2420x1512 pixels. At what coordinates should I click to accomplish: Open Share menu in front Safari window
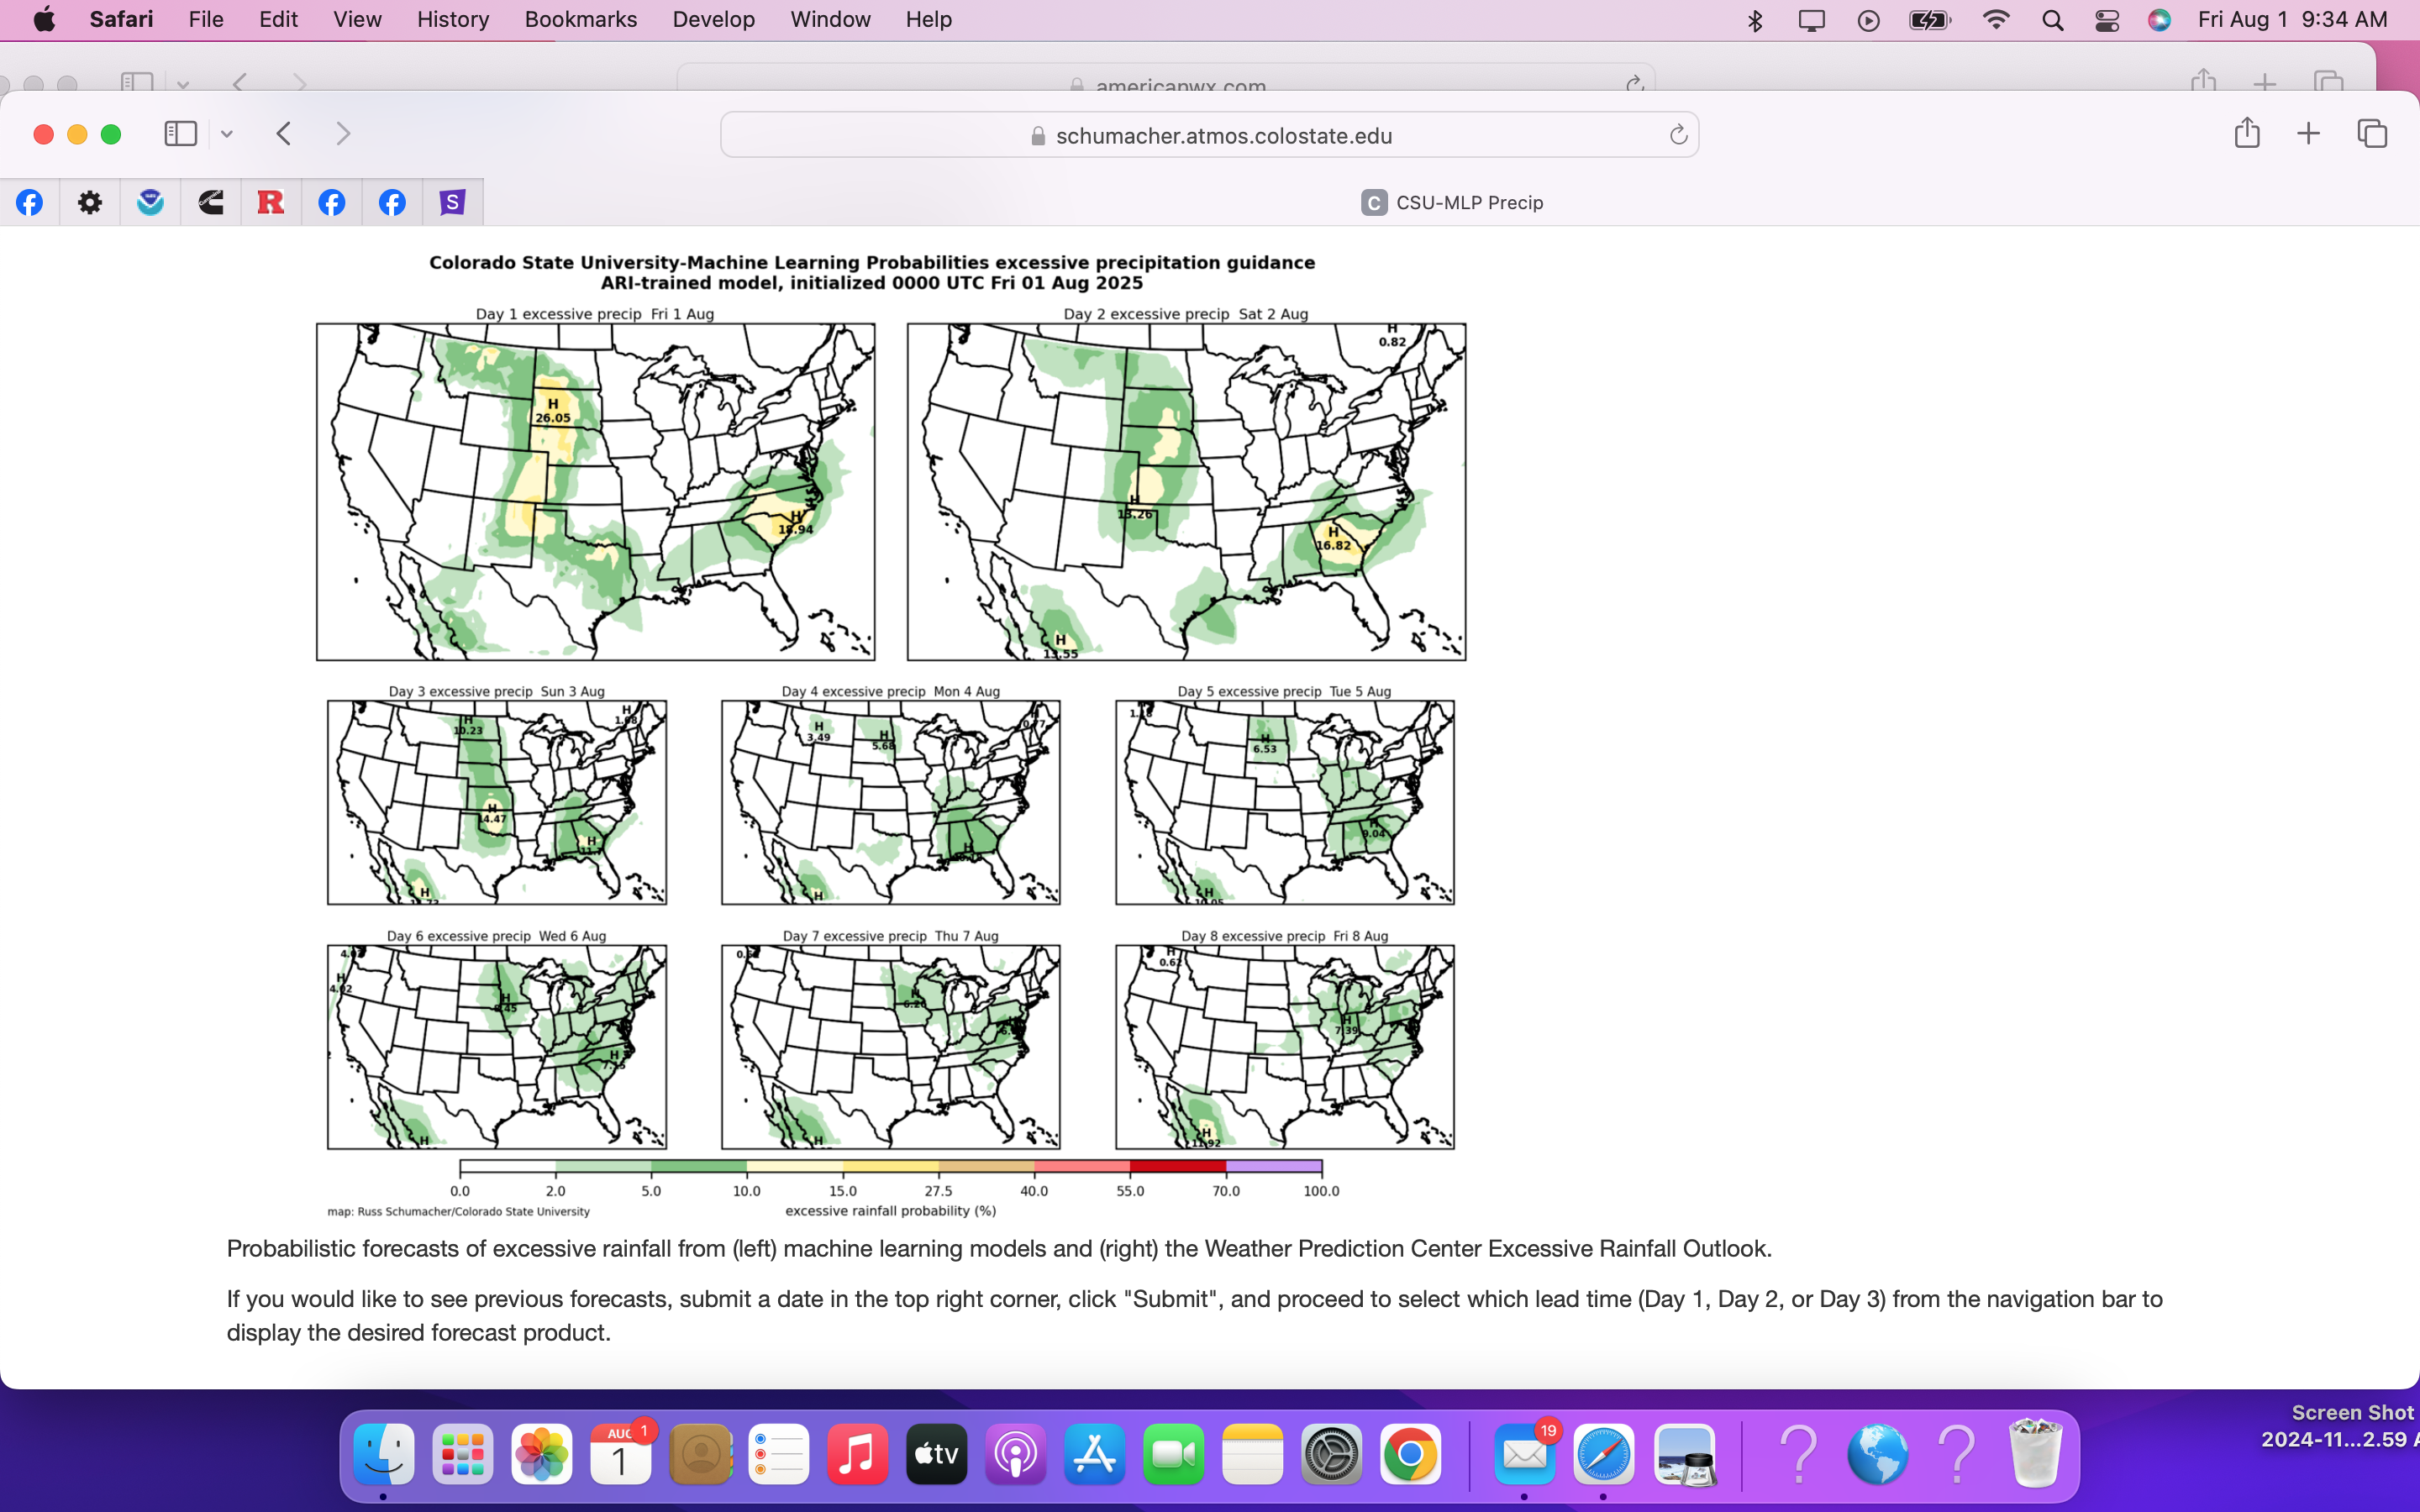click(2247, 133)
